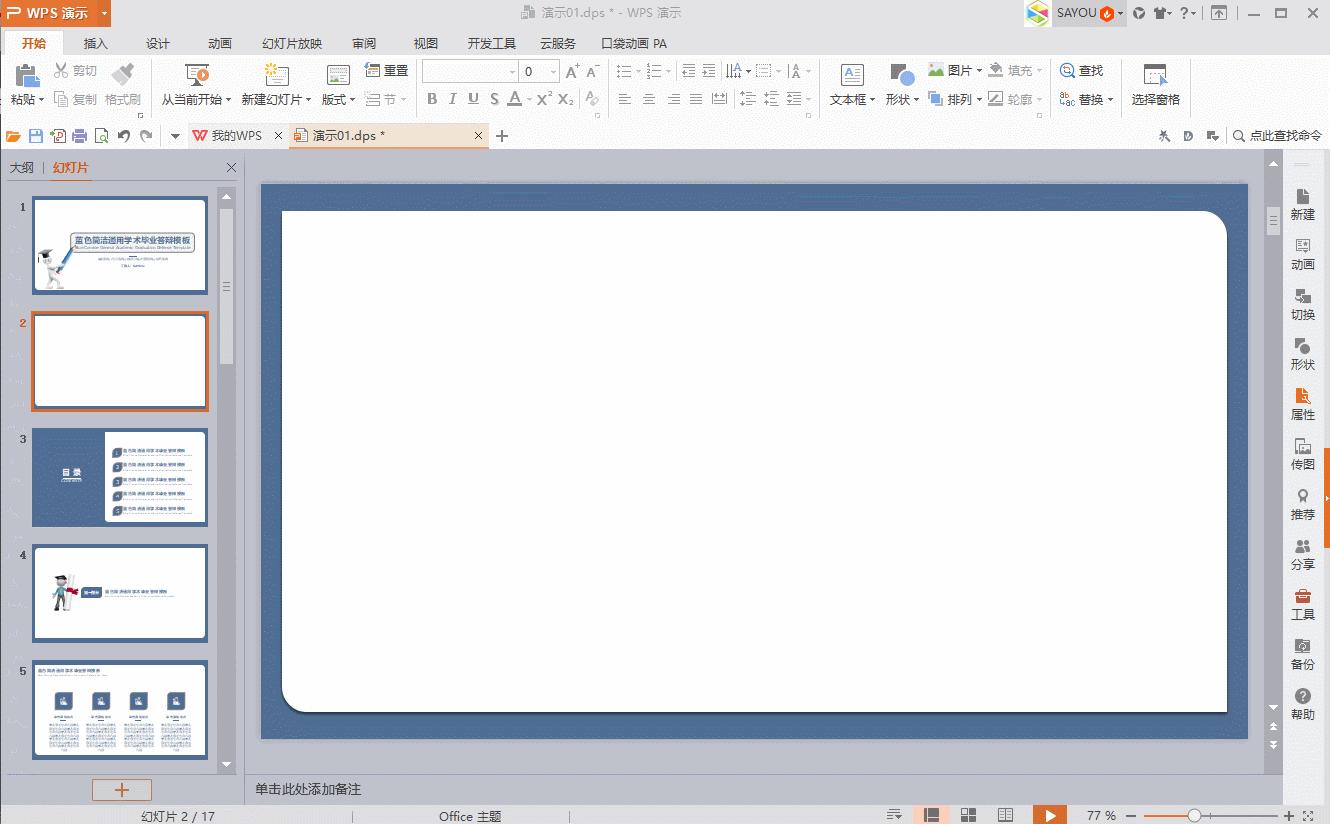1330x824 pixels.
Task: Open the Animation (动画) sidebar panel
Action: point(1302,254)
